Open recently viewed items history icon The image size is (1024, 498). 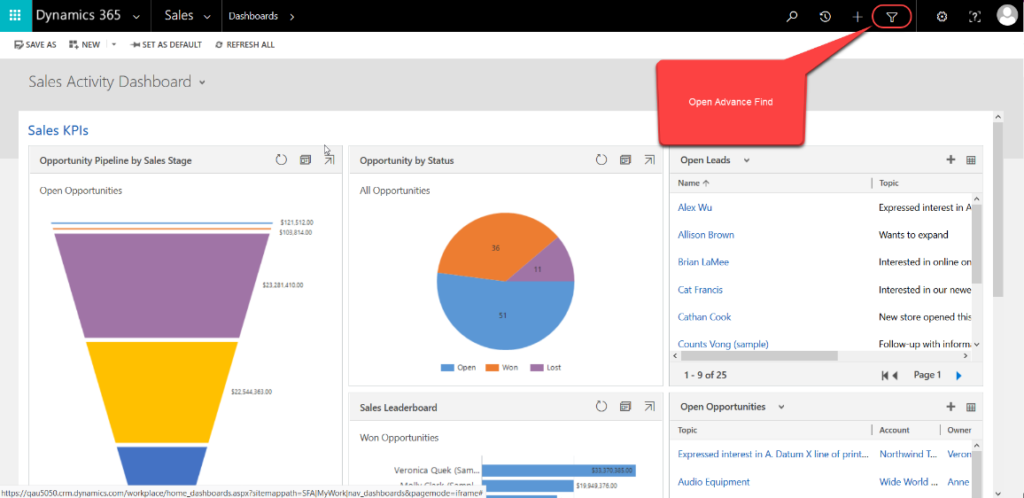[825, 17]
